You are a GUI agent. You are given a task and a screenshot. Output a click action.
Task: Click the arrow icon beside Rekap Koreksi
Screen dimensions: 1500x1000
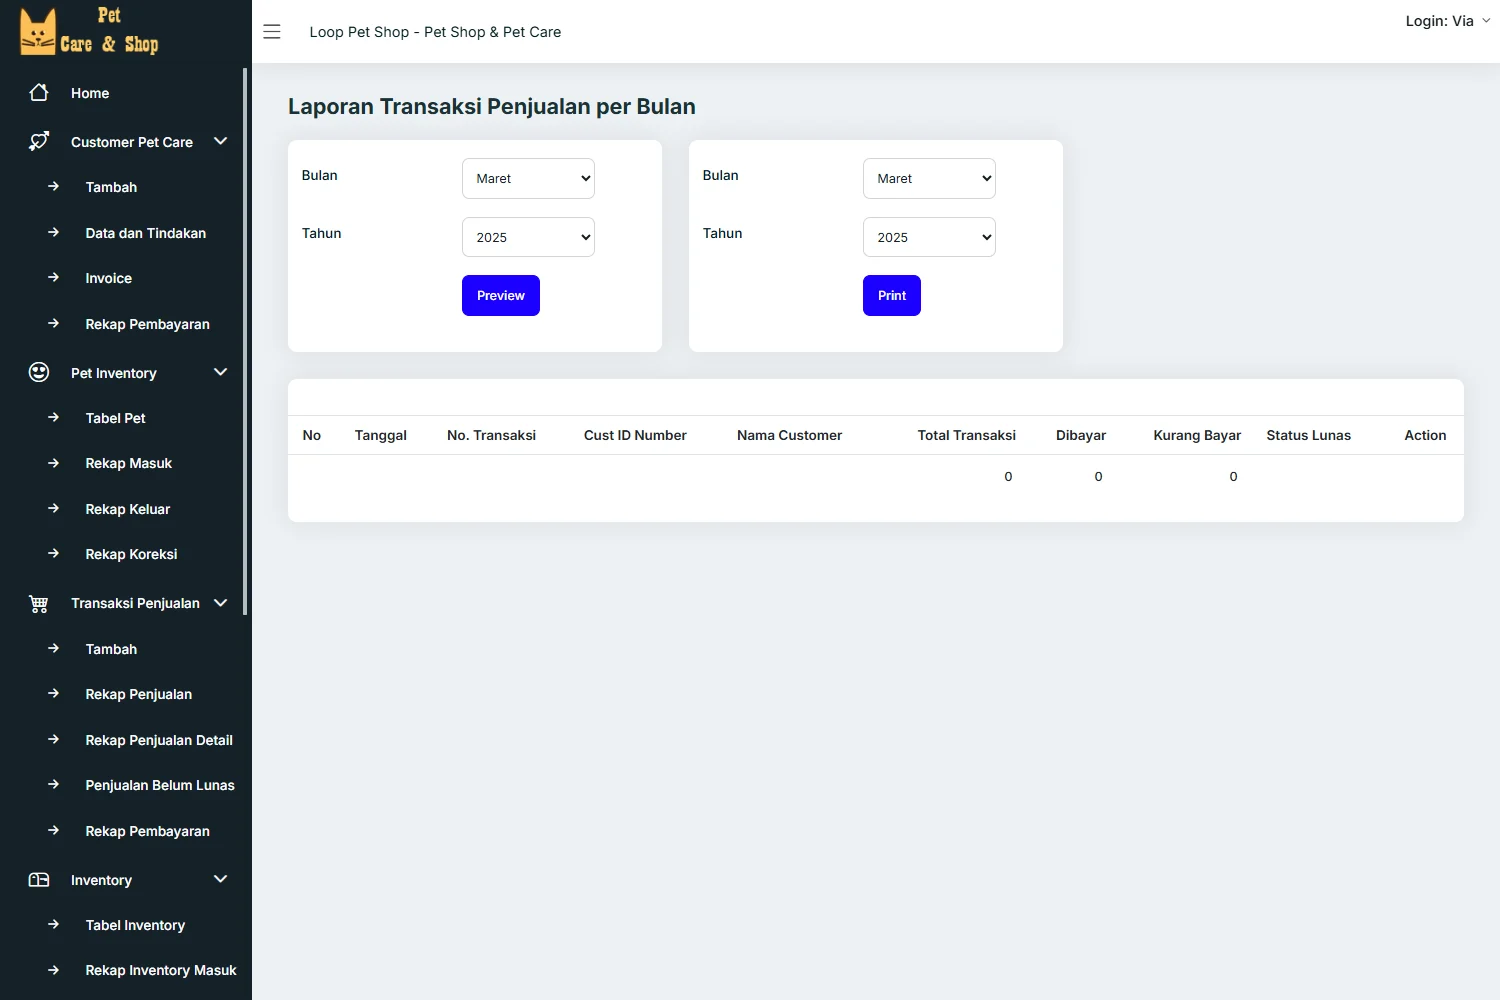click(x=54, y=554)
